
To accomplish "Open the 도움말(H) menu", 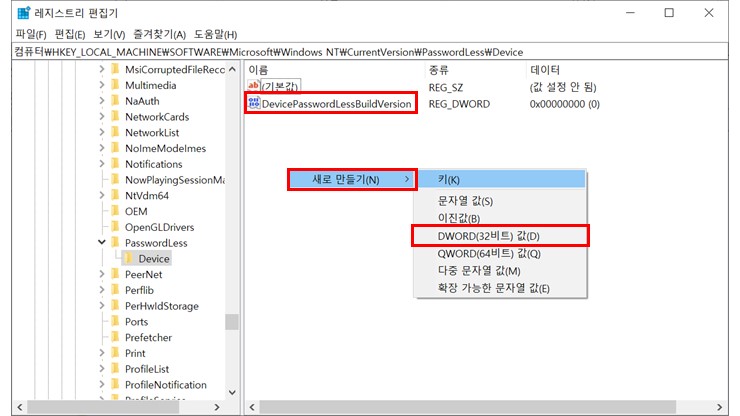I will (216, 34).
